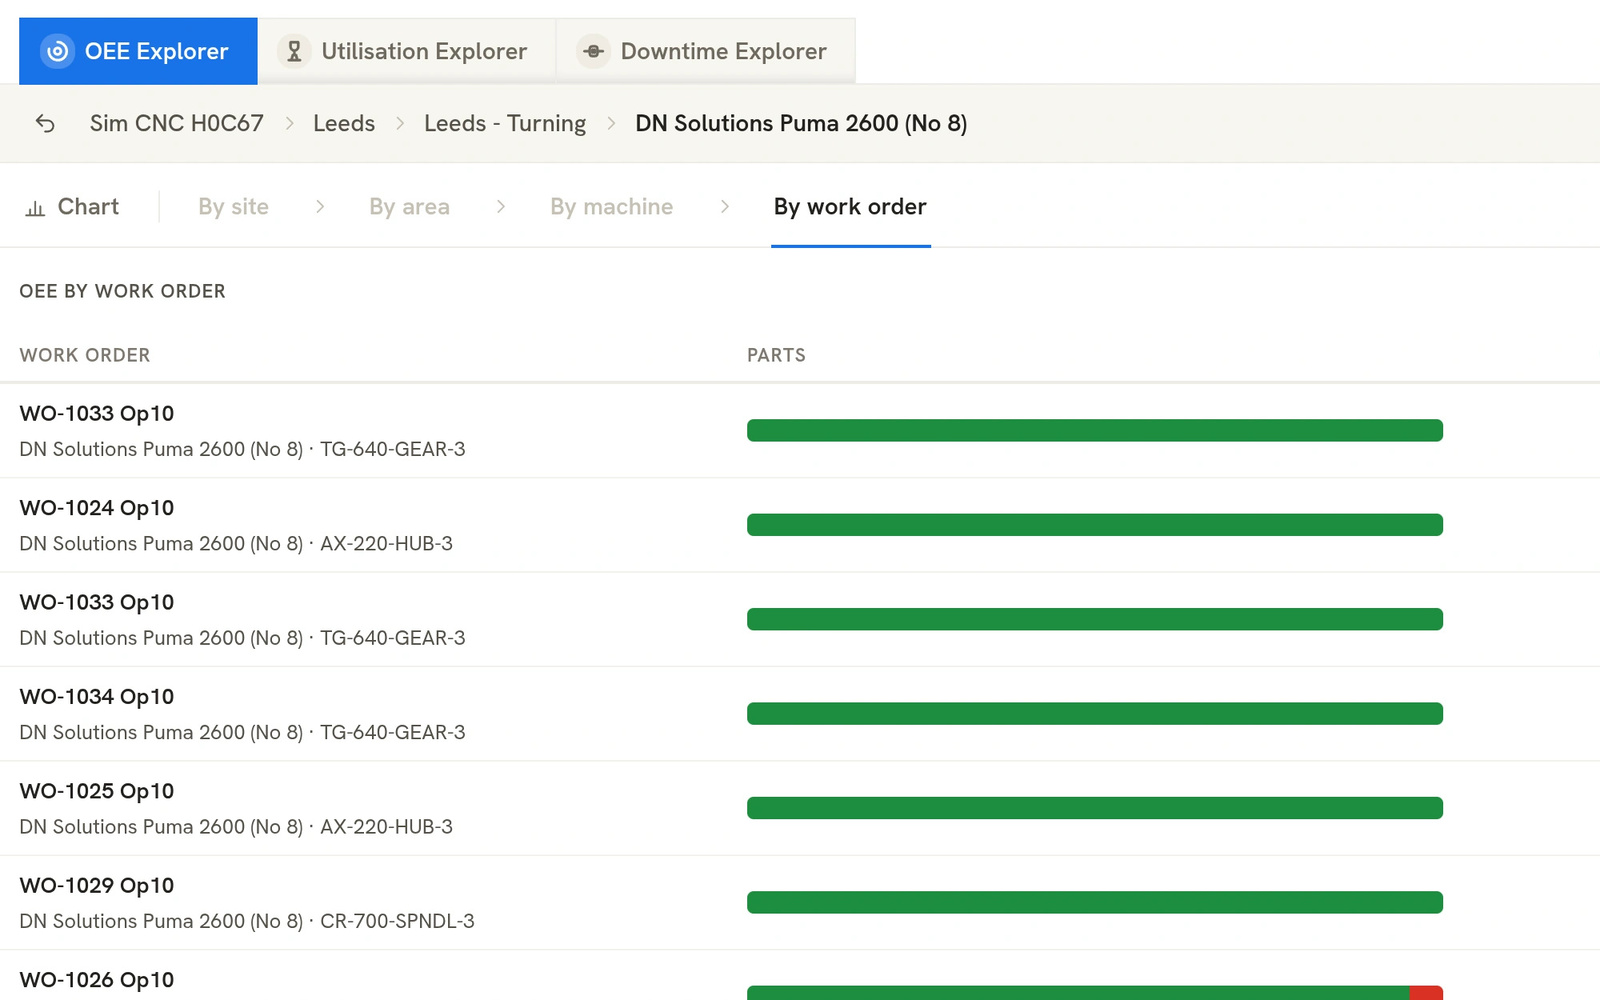
Task: Click the CR-700-SPNDL-3 part description
Action: [x=397, y=921]
